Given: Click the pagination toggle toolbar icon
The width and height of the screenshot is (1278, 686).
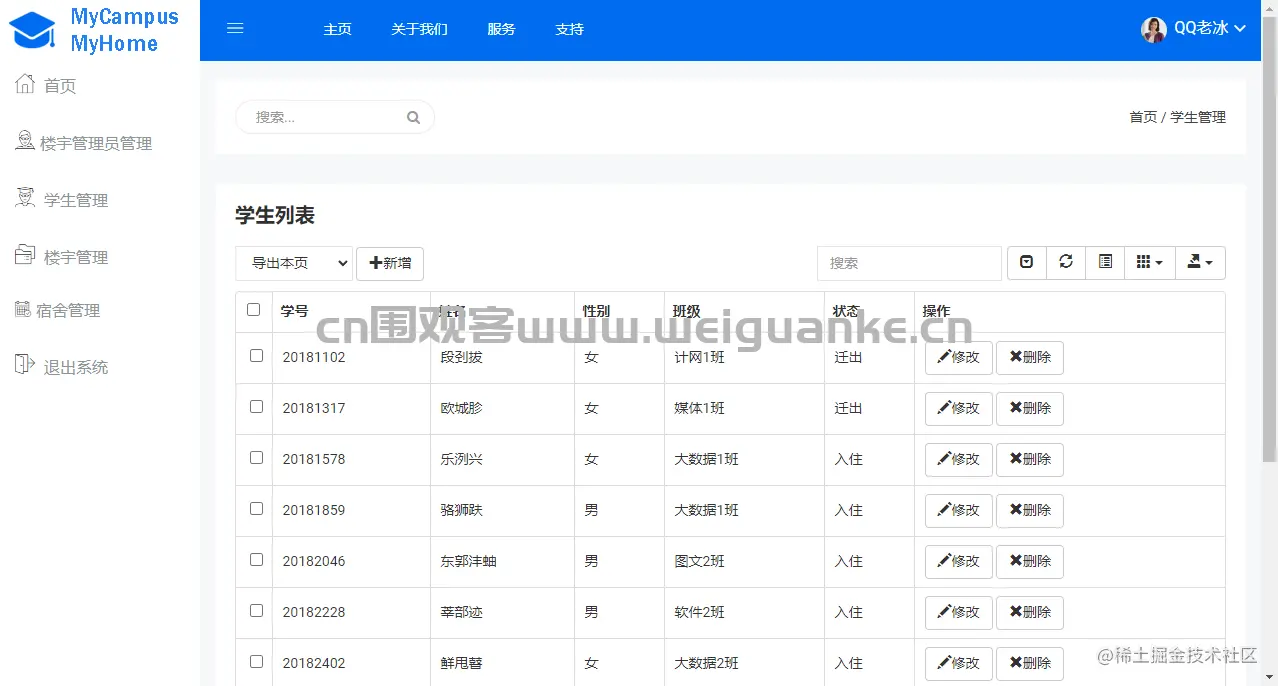Looking at the screenshot, I should tap(1027, 262).
